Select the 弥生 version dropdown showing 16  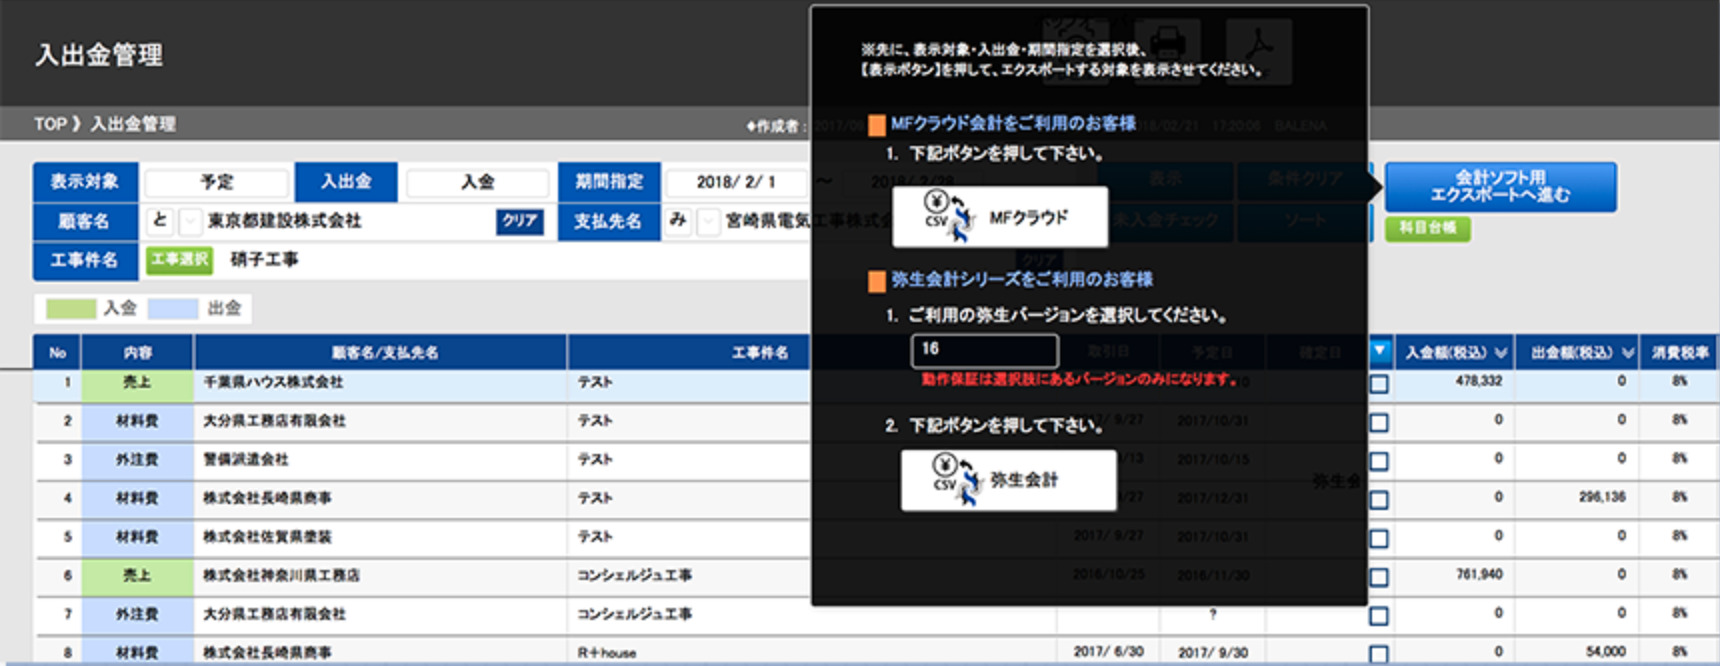point(984,350)
